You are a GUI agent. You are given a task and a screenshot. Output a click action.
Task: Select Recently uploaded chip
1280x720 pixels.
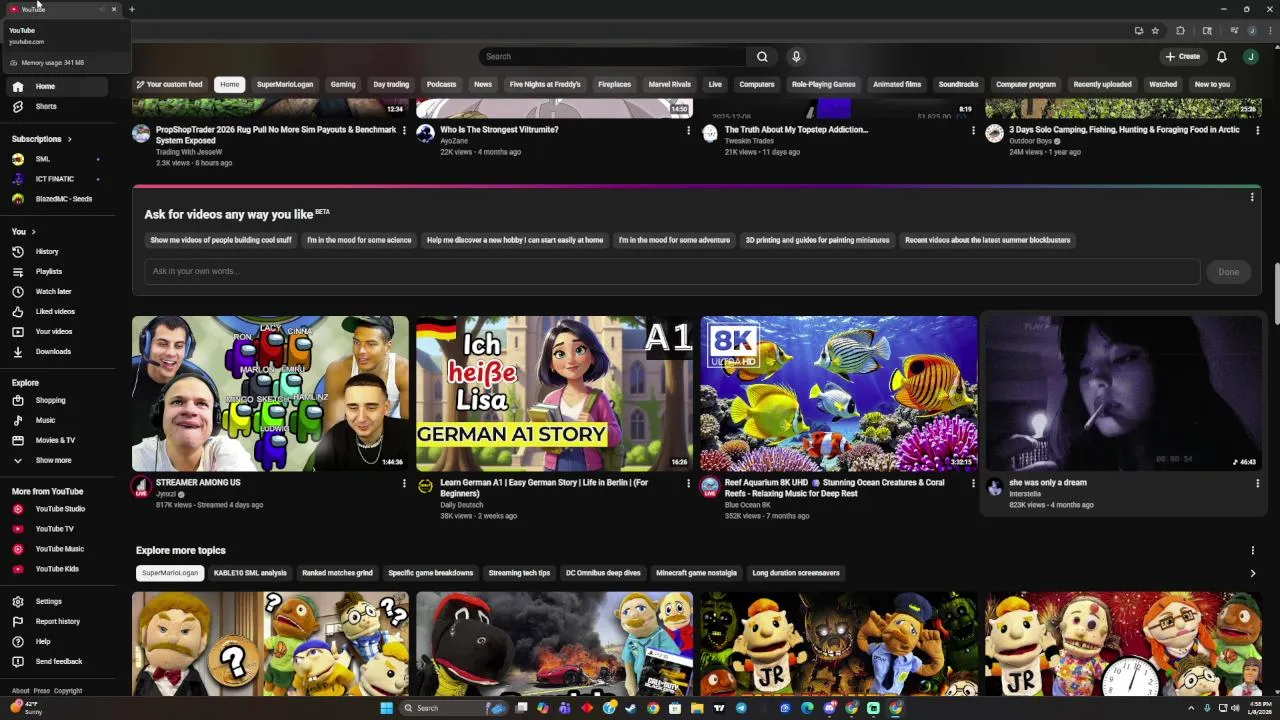pos(1102,84)
